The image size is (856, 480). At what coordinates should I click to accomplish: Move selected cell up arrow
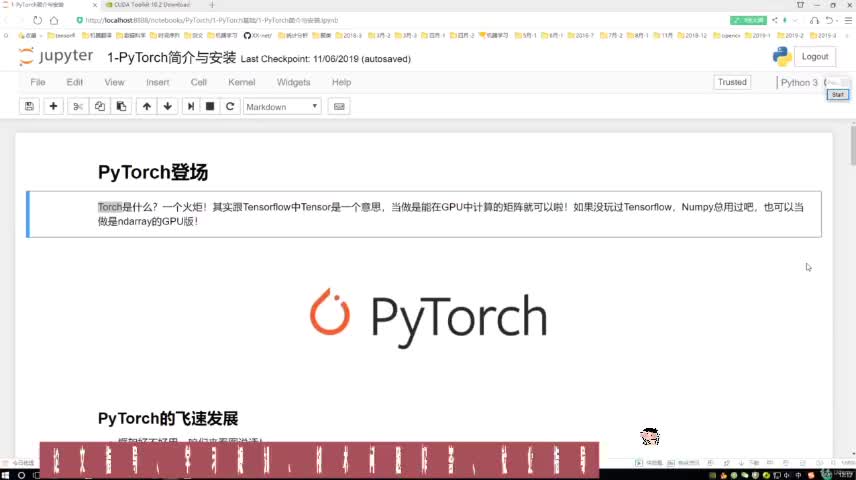click(x=147, y=106)
